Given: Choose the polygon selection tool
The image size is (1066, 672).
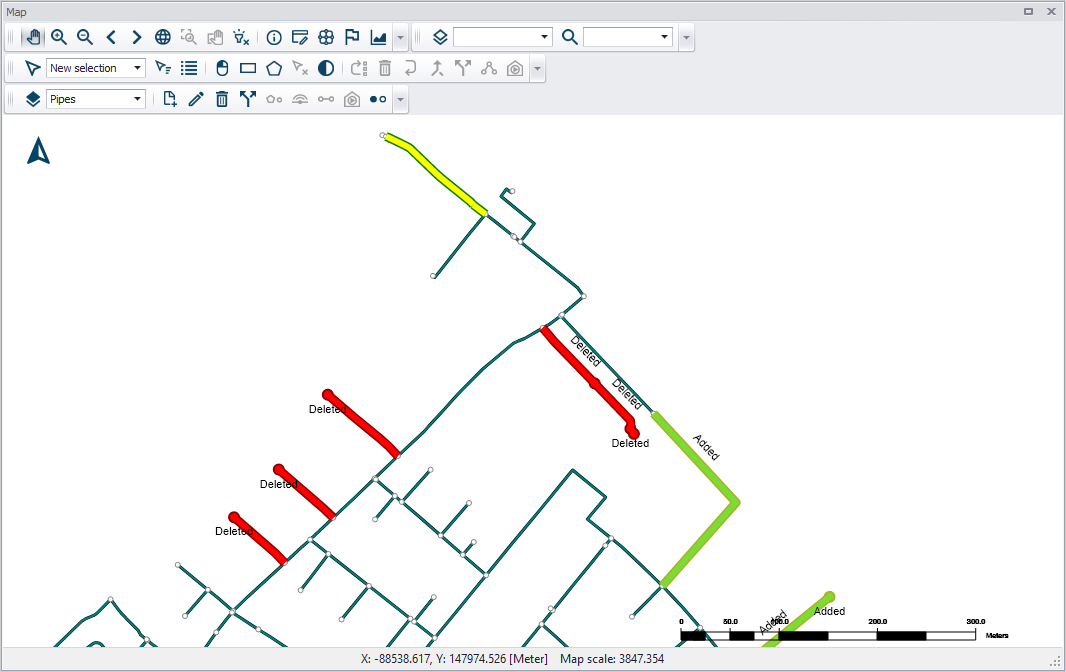Looking at the screenshot, I should point(274,68).
